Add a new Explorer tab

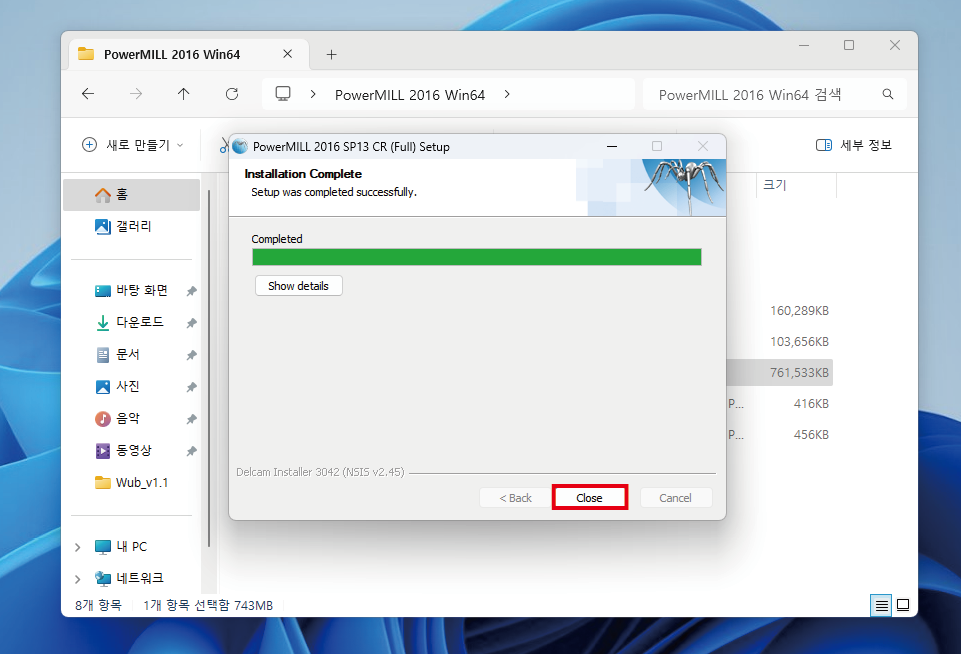[332, 55]
